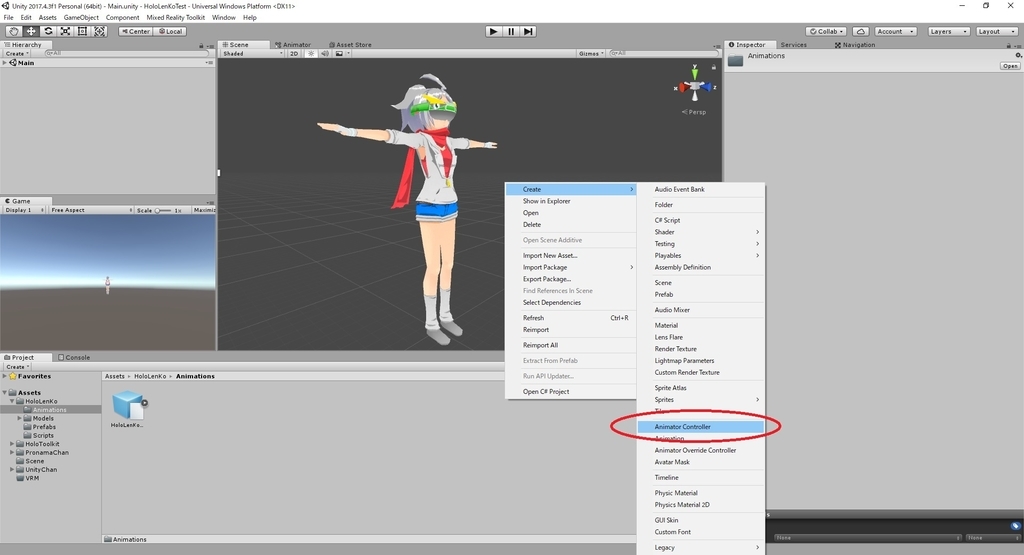Switch to the Animator tab

click(293, 44)
